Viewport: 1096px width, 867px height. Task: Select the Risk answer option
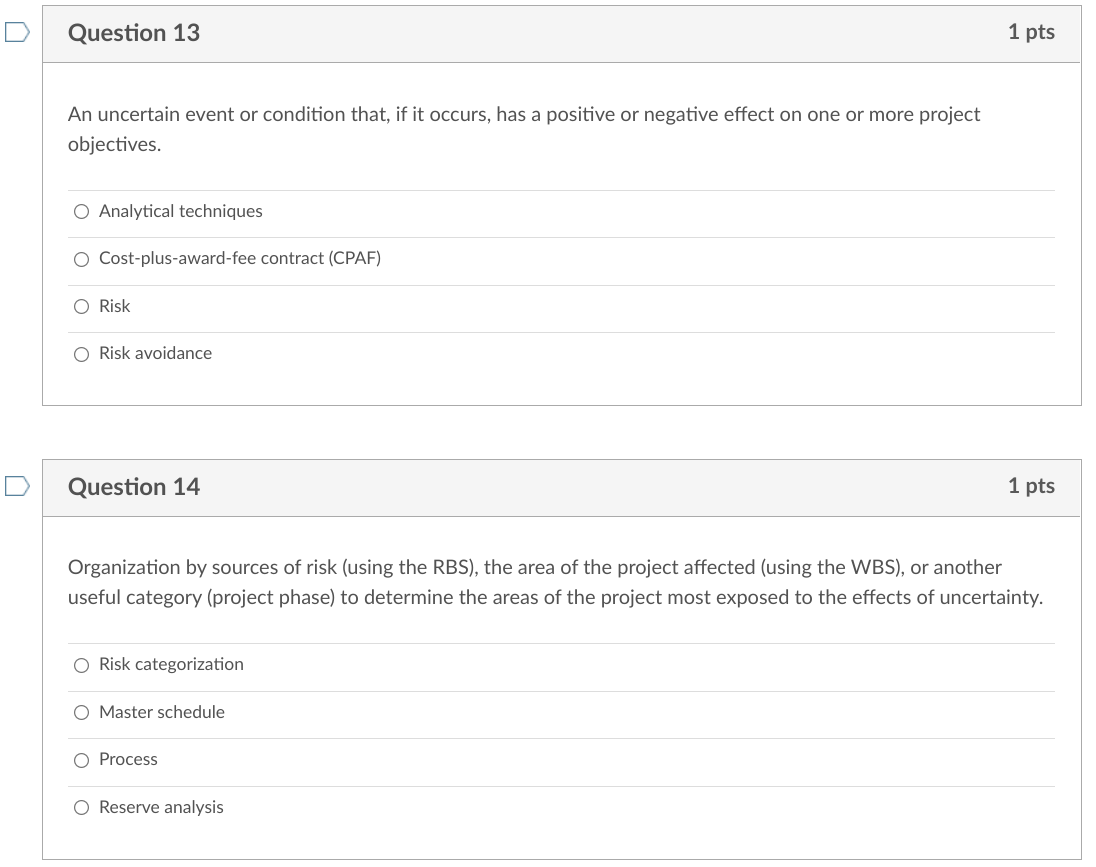click(81, 306)
